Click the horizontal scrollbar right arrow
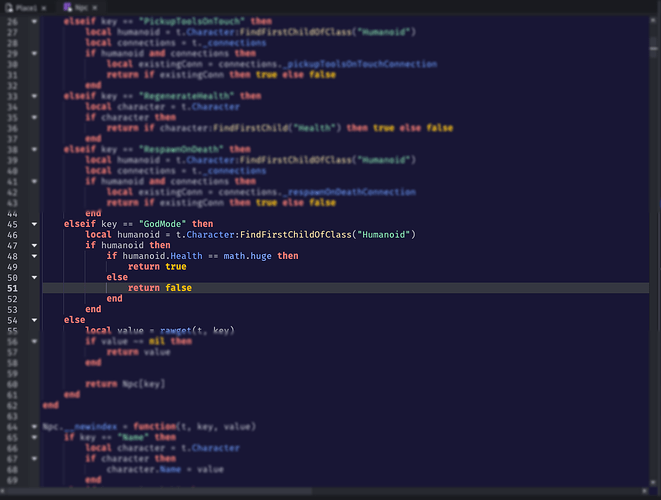661x500 pixels. point(645,491)
